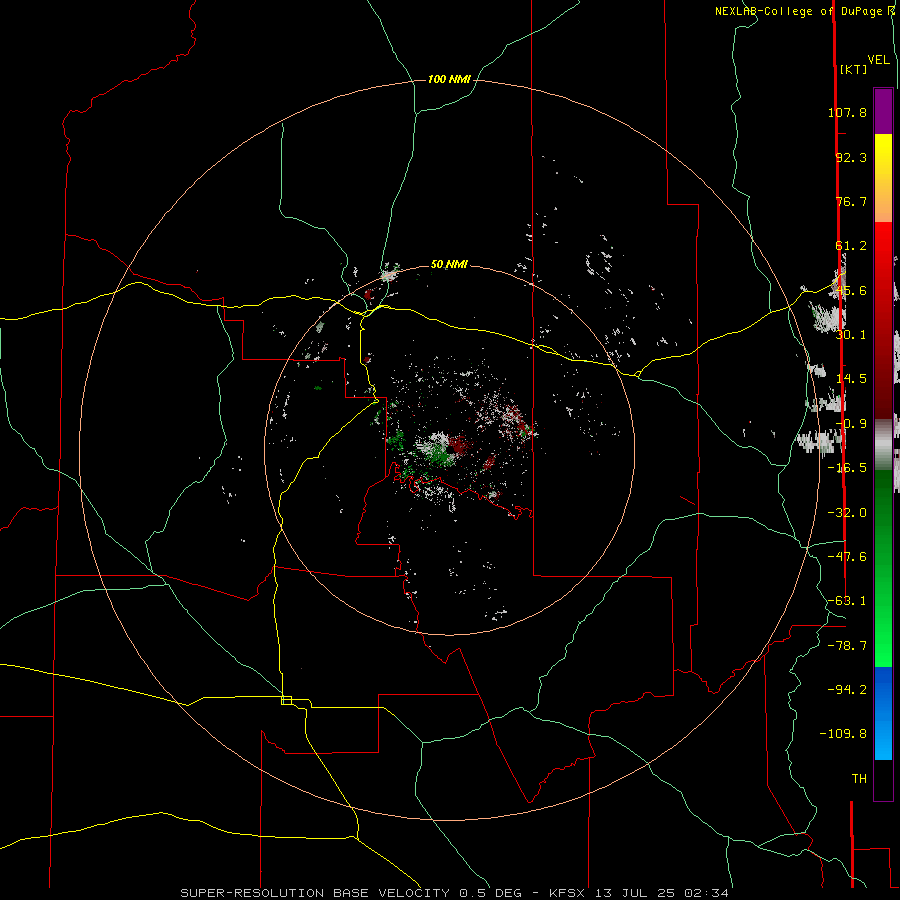The width and height of the screenshot is (900, 900).
Task: Pick the dark TH box under the color bar
Action: [883, 780]
